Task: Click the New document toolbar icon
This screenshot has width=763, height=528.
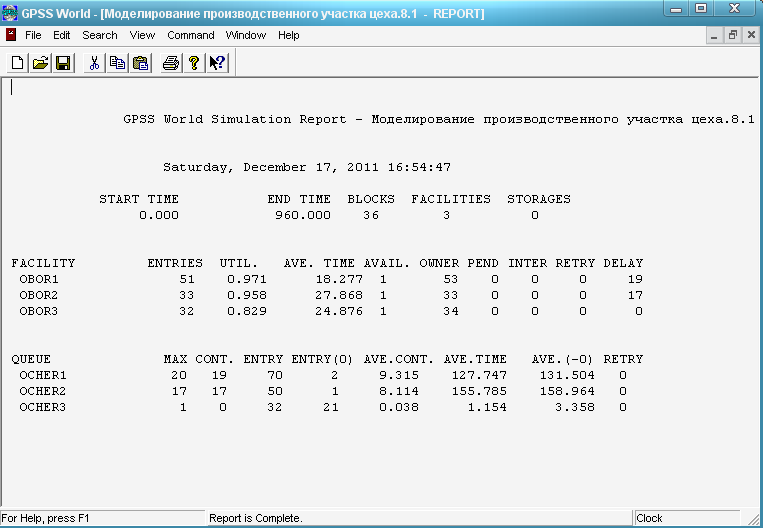Action: click(x=18, y=63)
